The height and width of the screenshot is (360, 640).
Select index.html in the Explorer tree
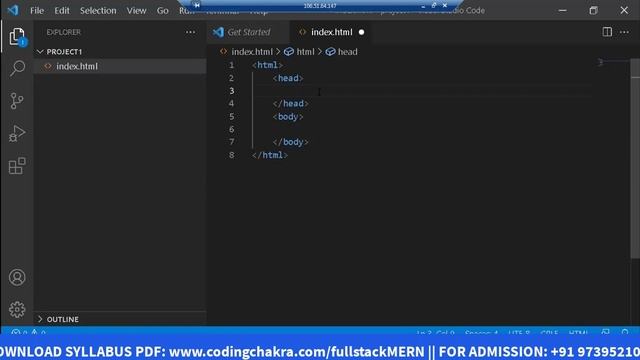pyautogui.click(x=120, y=66)
